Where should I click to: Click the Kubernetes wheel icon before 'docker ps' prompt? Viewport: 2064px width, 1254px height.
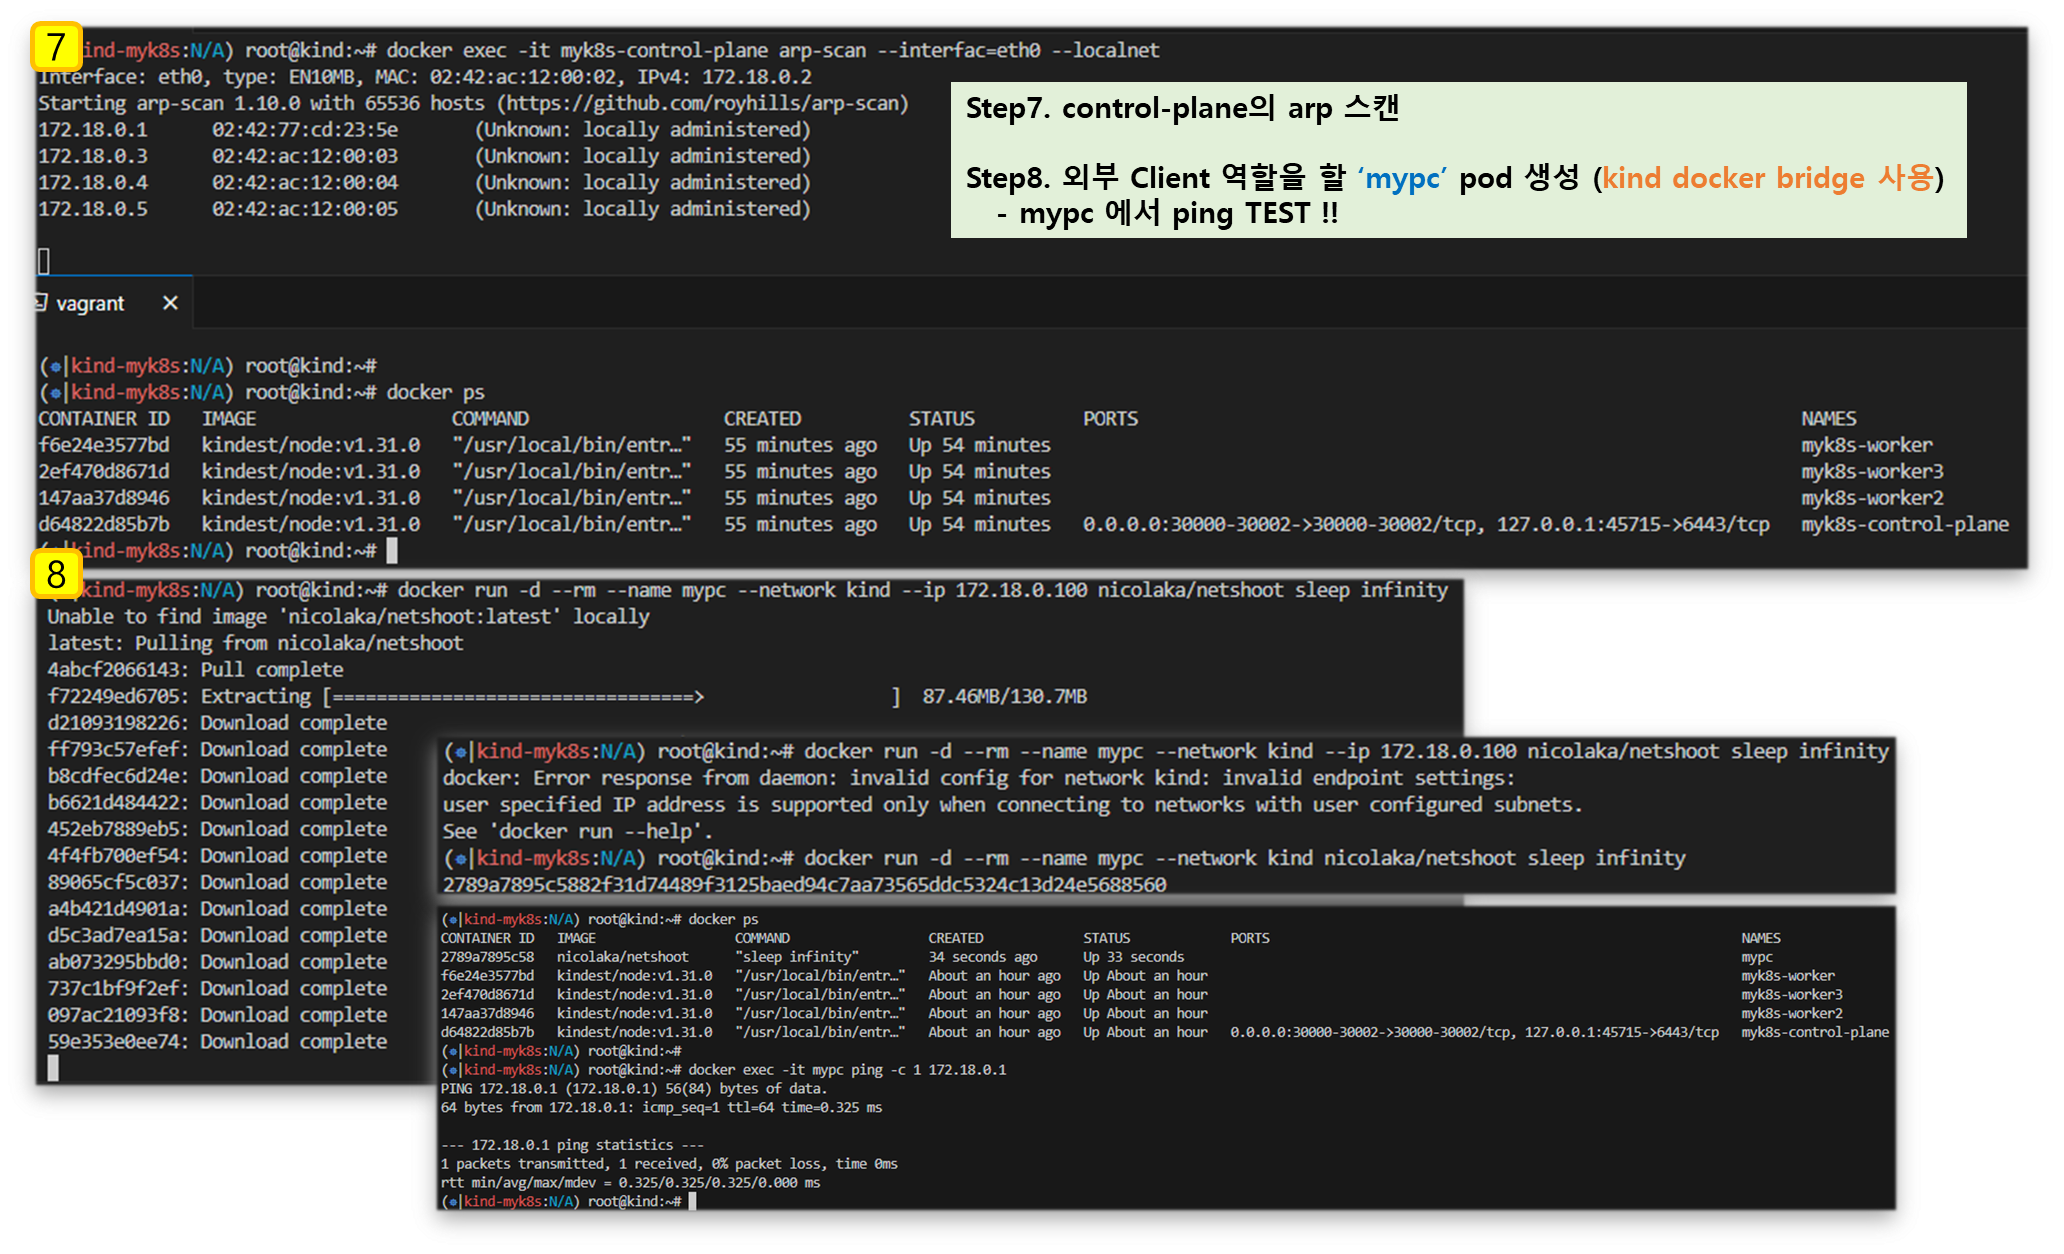click(x=56, y=393)
